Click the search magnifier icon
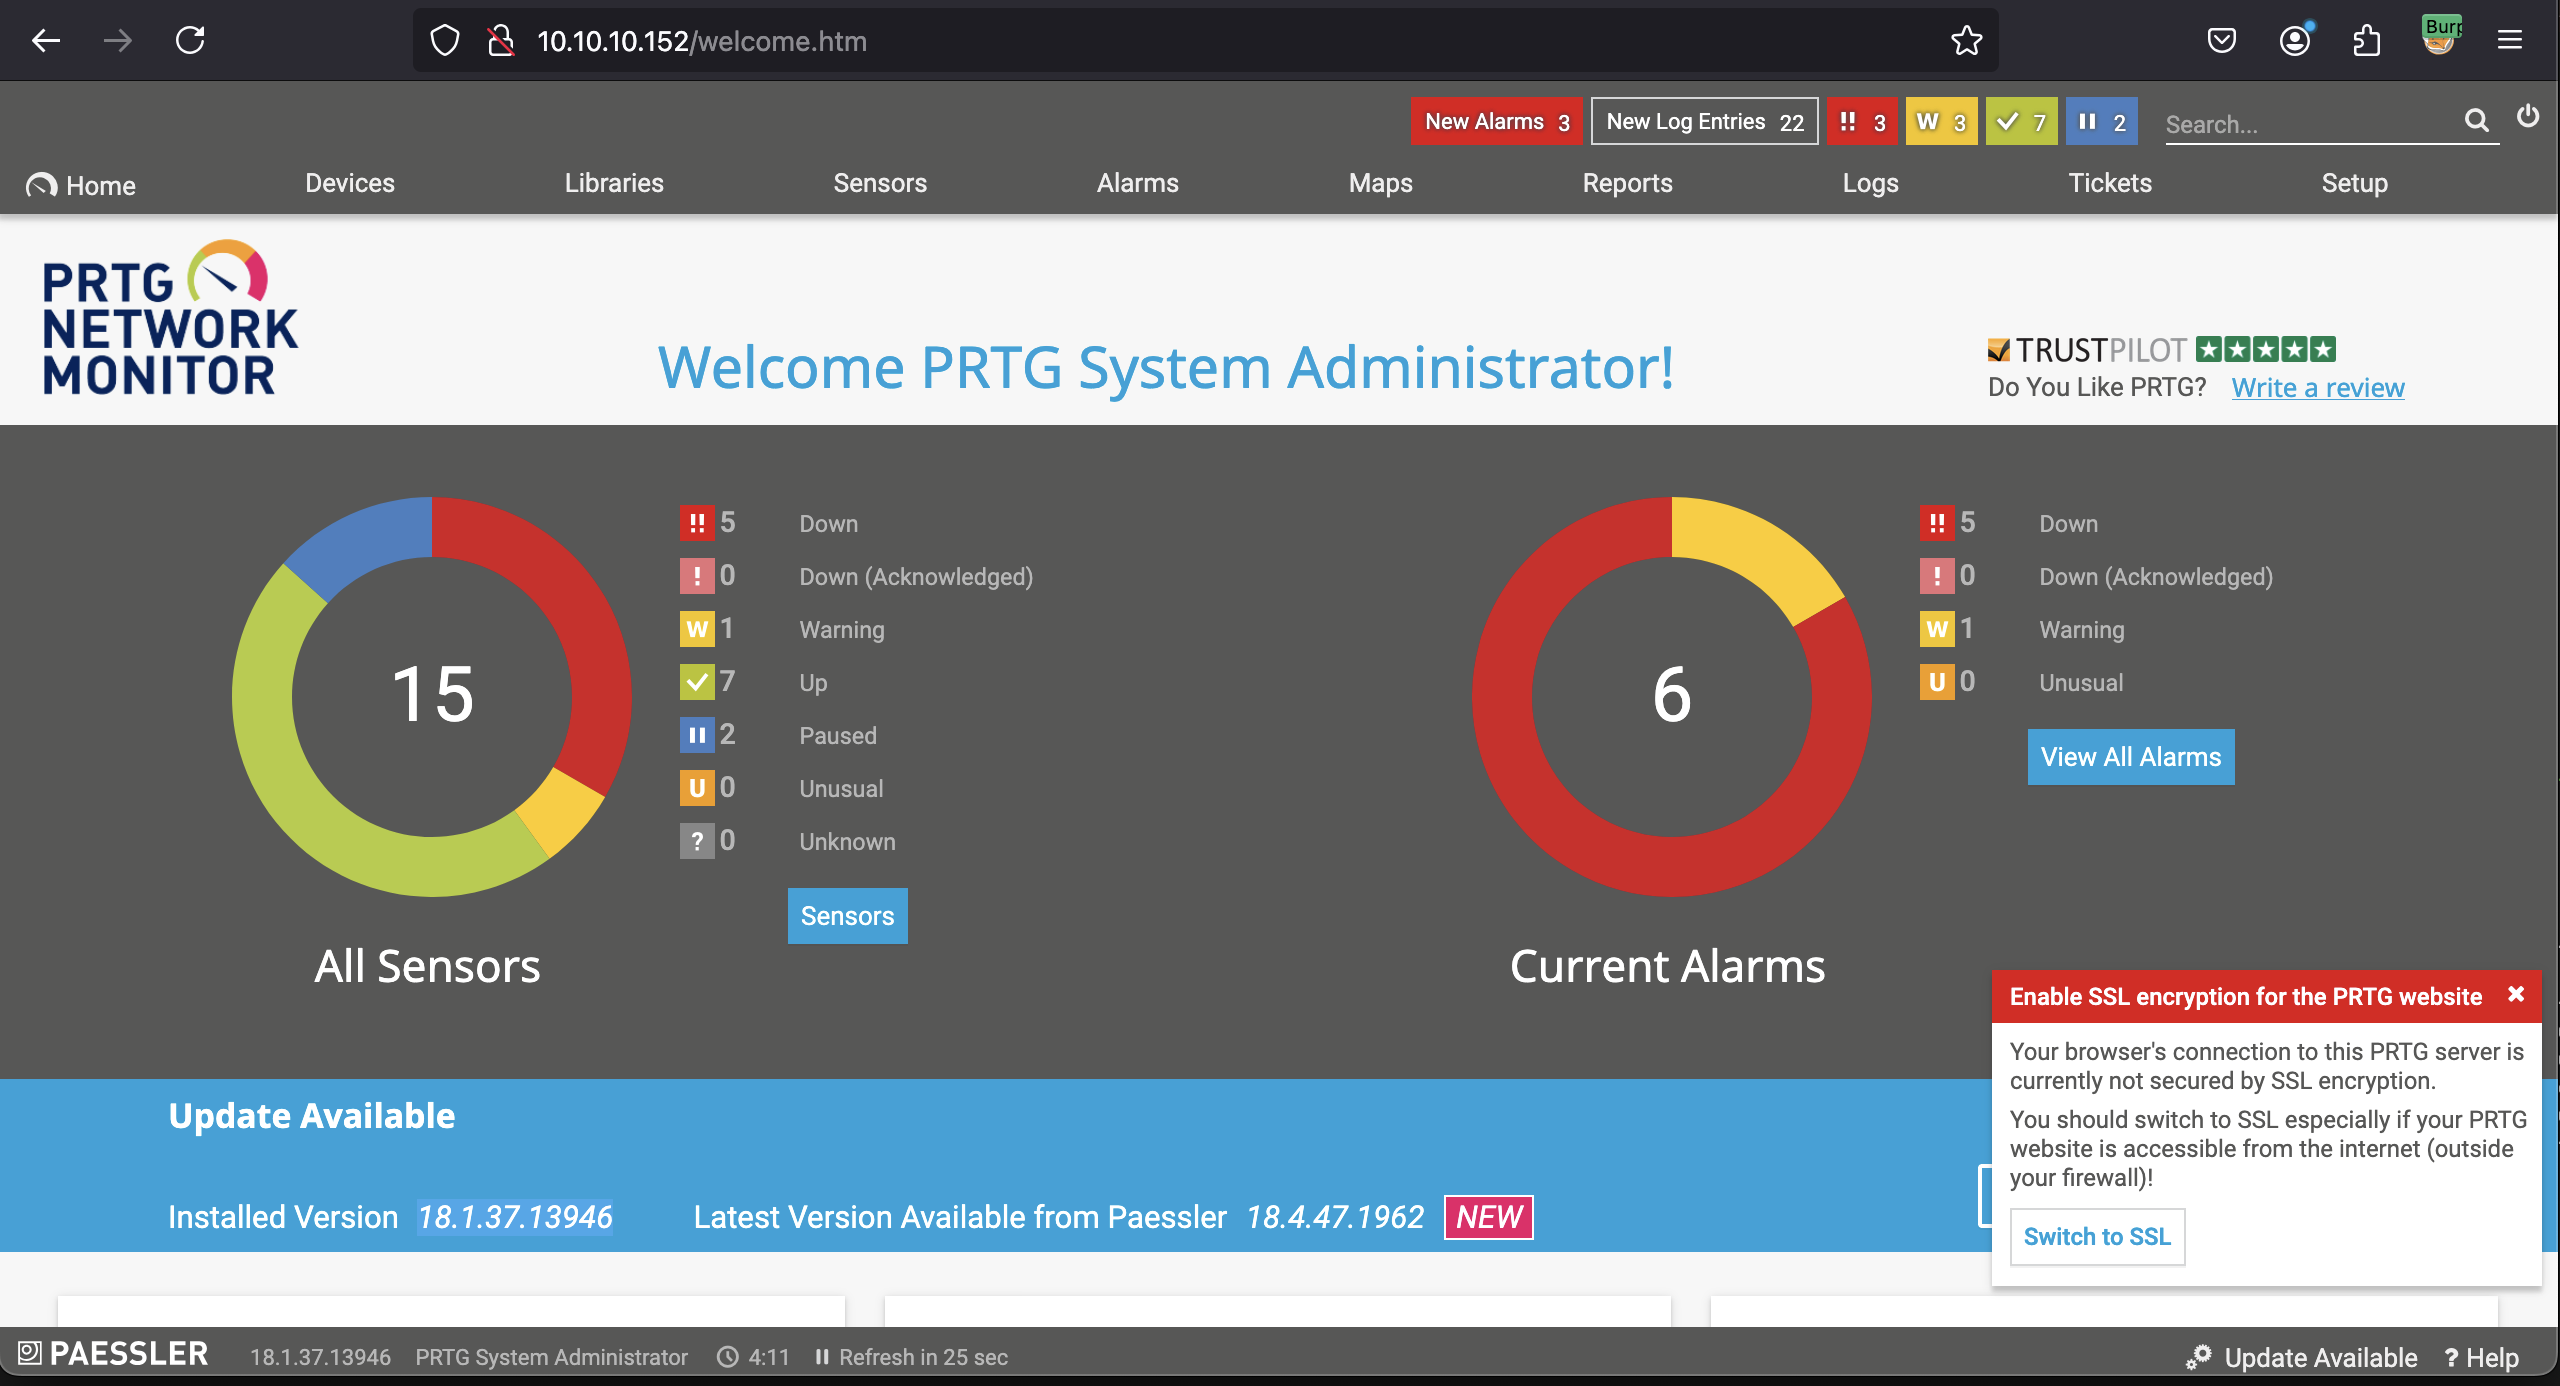Image resolution: width=2560 pixels, height=1386 pixels. coord(2476,121)
